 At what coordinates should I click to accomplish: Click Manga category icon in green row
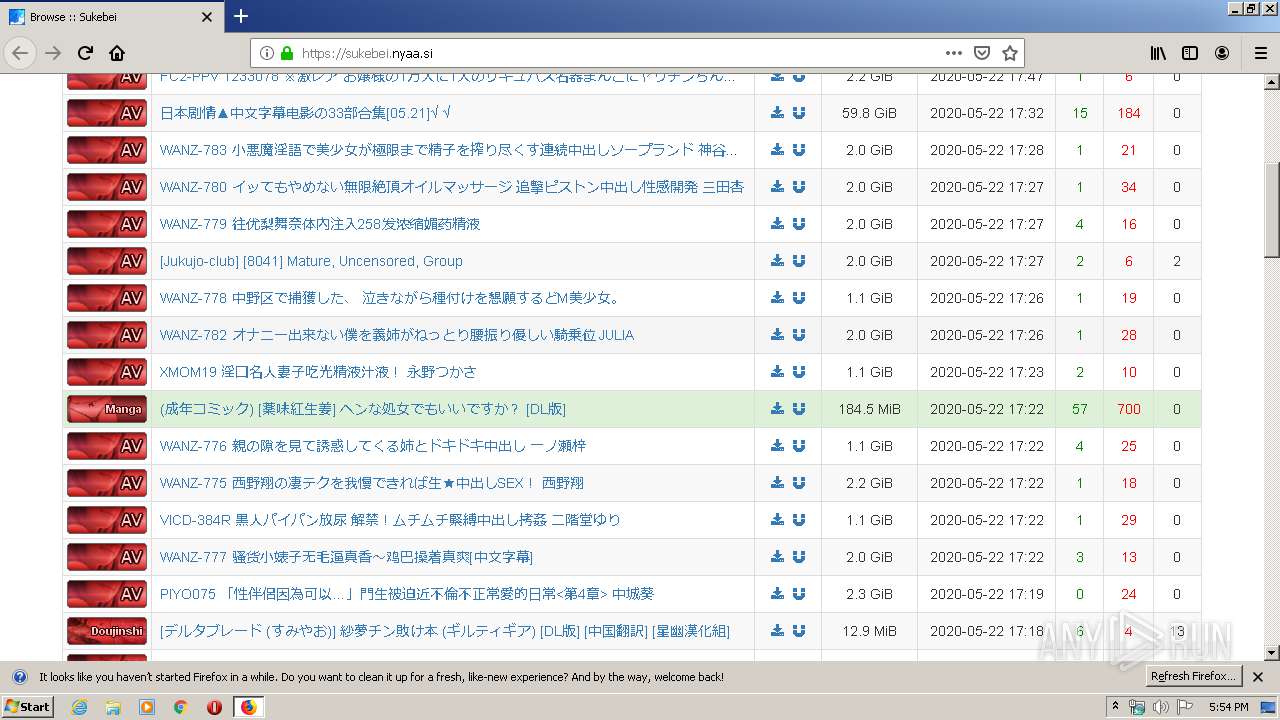pyautogui.click(x=107, y=409)
